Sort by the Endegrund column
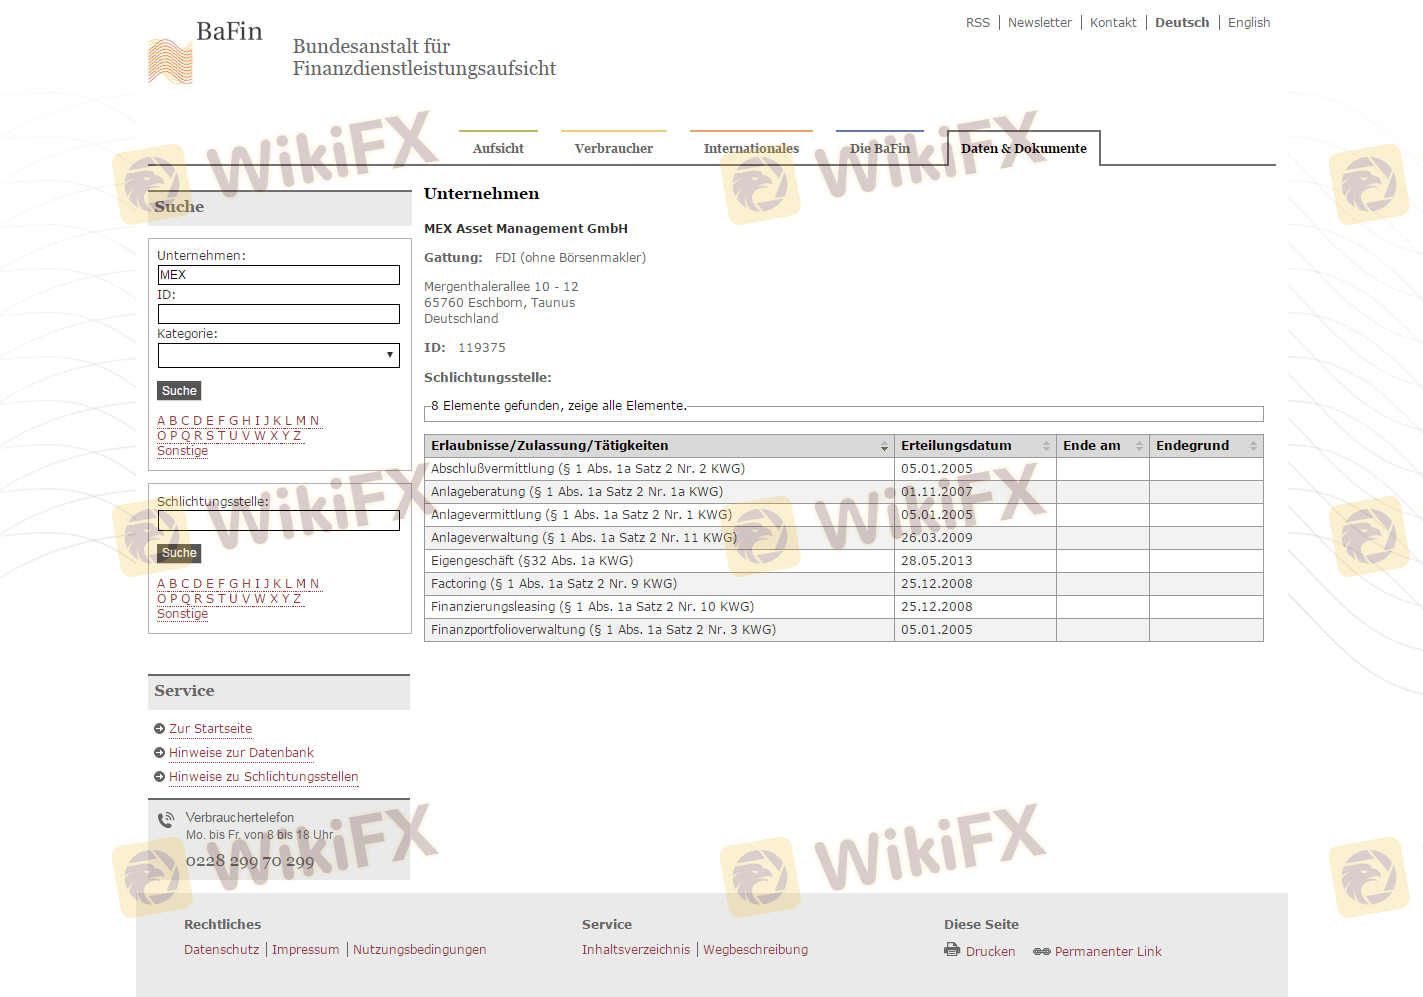This screenshot has height=997, width=1423. 1253,446
